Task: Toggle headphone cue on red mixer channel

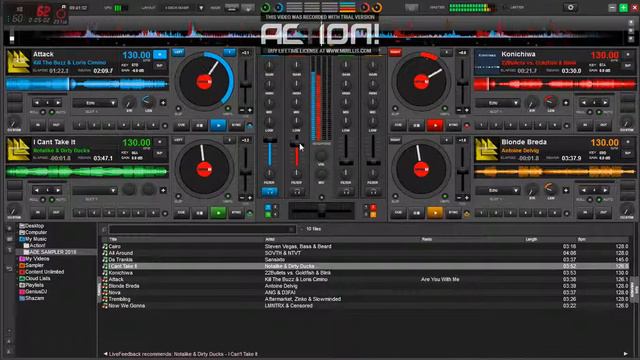Action: pos(297,191)
